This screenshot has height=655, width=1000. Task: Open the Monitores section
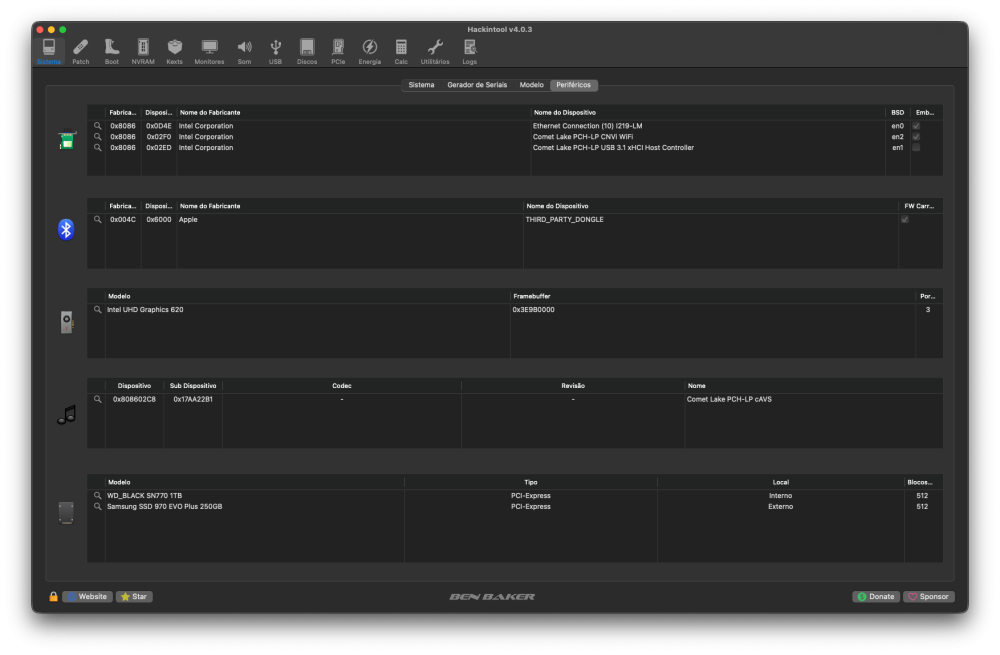click(209, 52)
